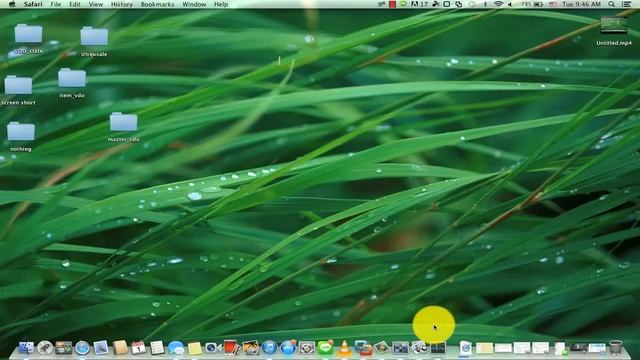Click the Time Machine menu bar icon
The height and width of the screenshot is (360, 640).
(472, 4)
